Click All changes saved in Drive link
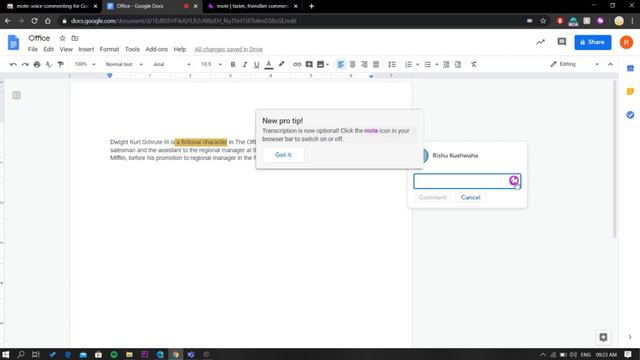640x360 pixels. pos(229,49)
